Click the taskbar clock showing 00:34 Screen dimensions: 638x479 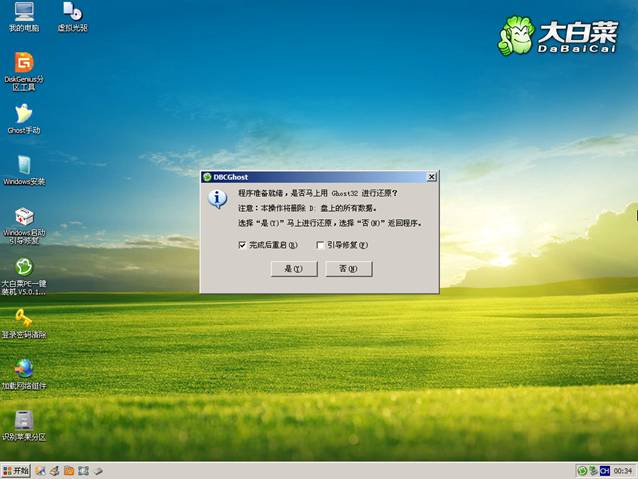tap(623, 471)
